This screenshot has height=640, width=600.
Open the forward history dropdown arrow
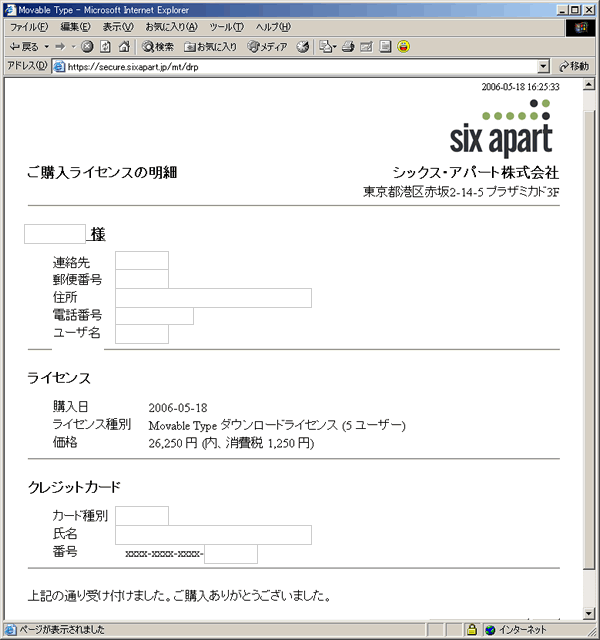coord(73,47)
